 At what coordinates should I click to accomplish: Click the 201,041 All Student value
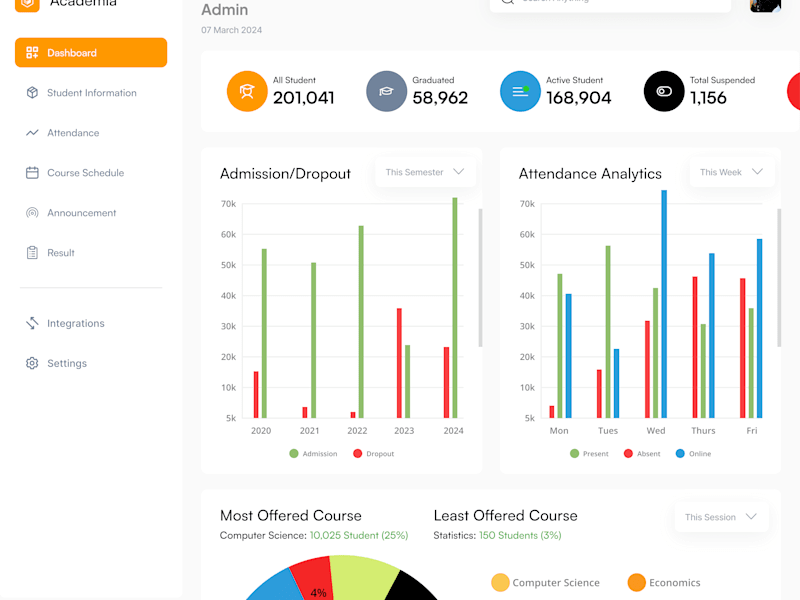(304, 97)
